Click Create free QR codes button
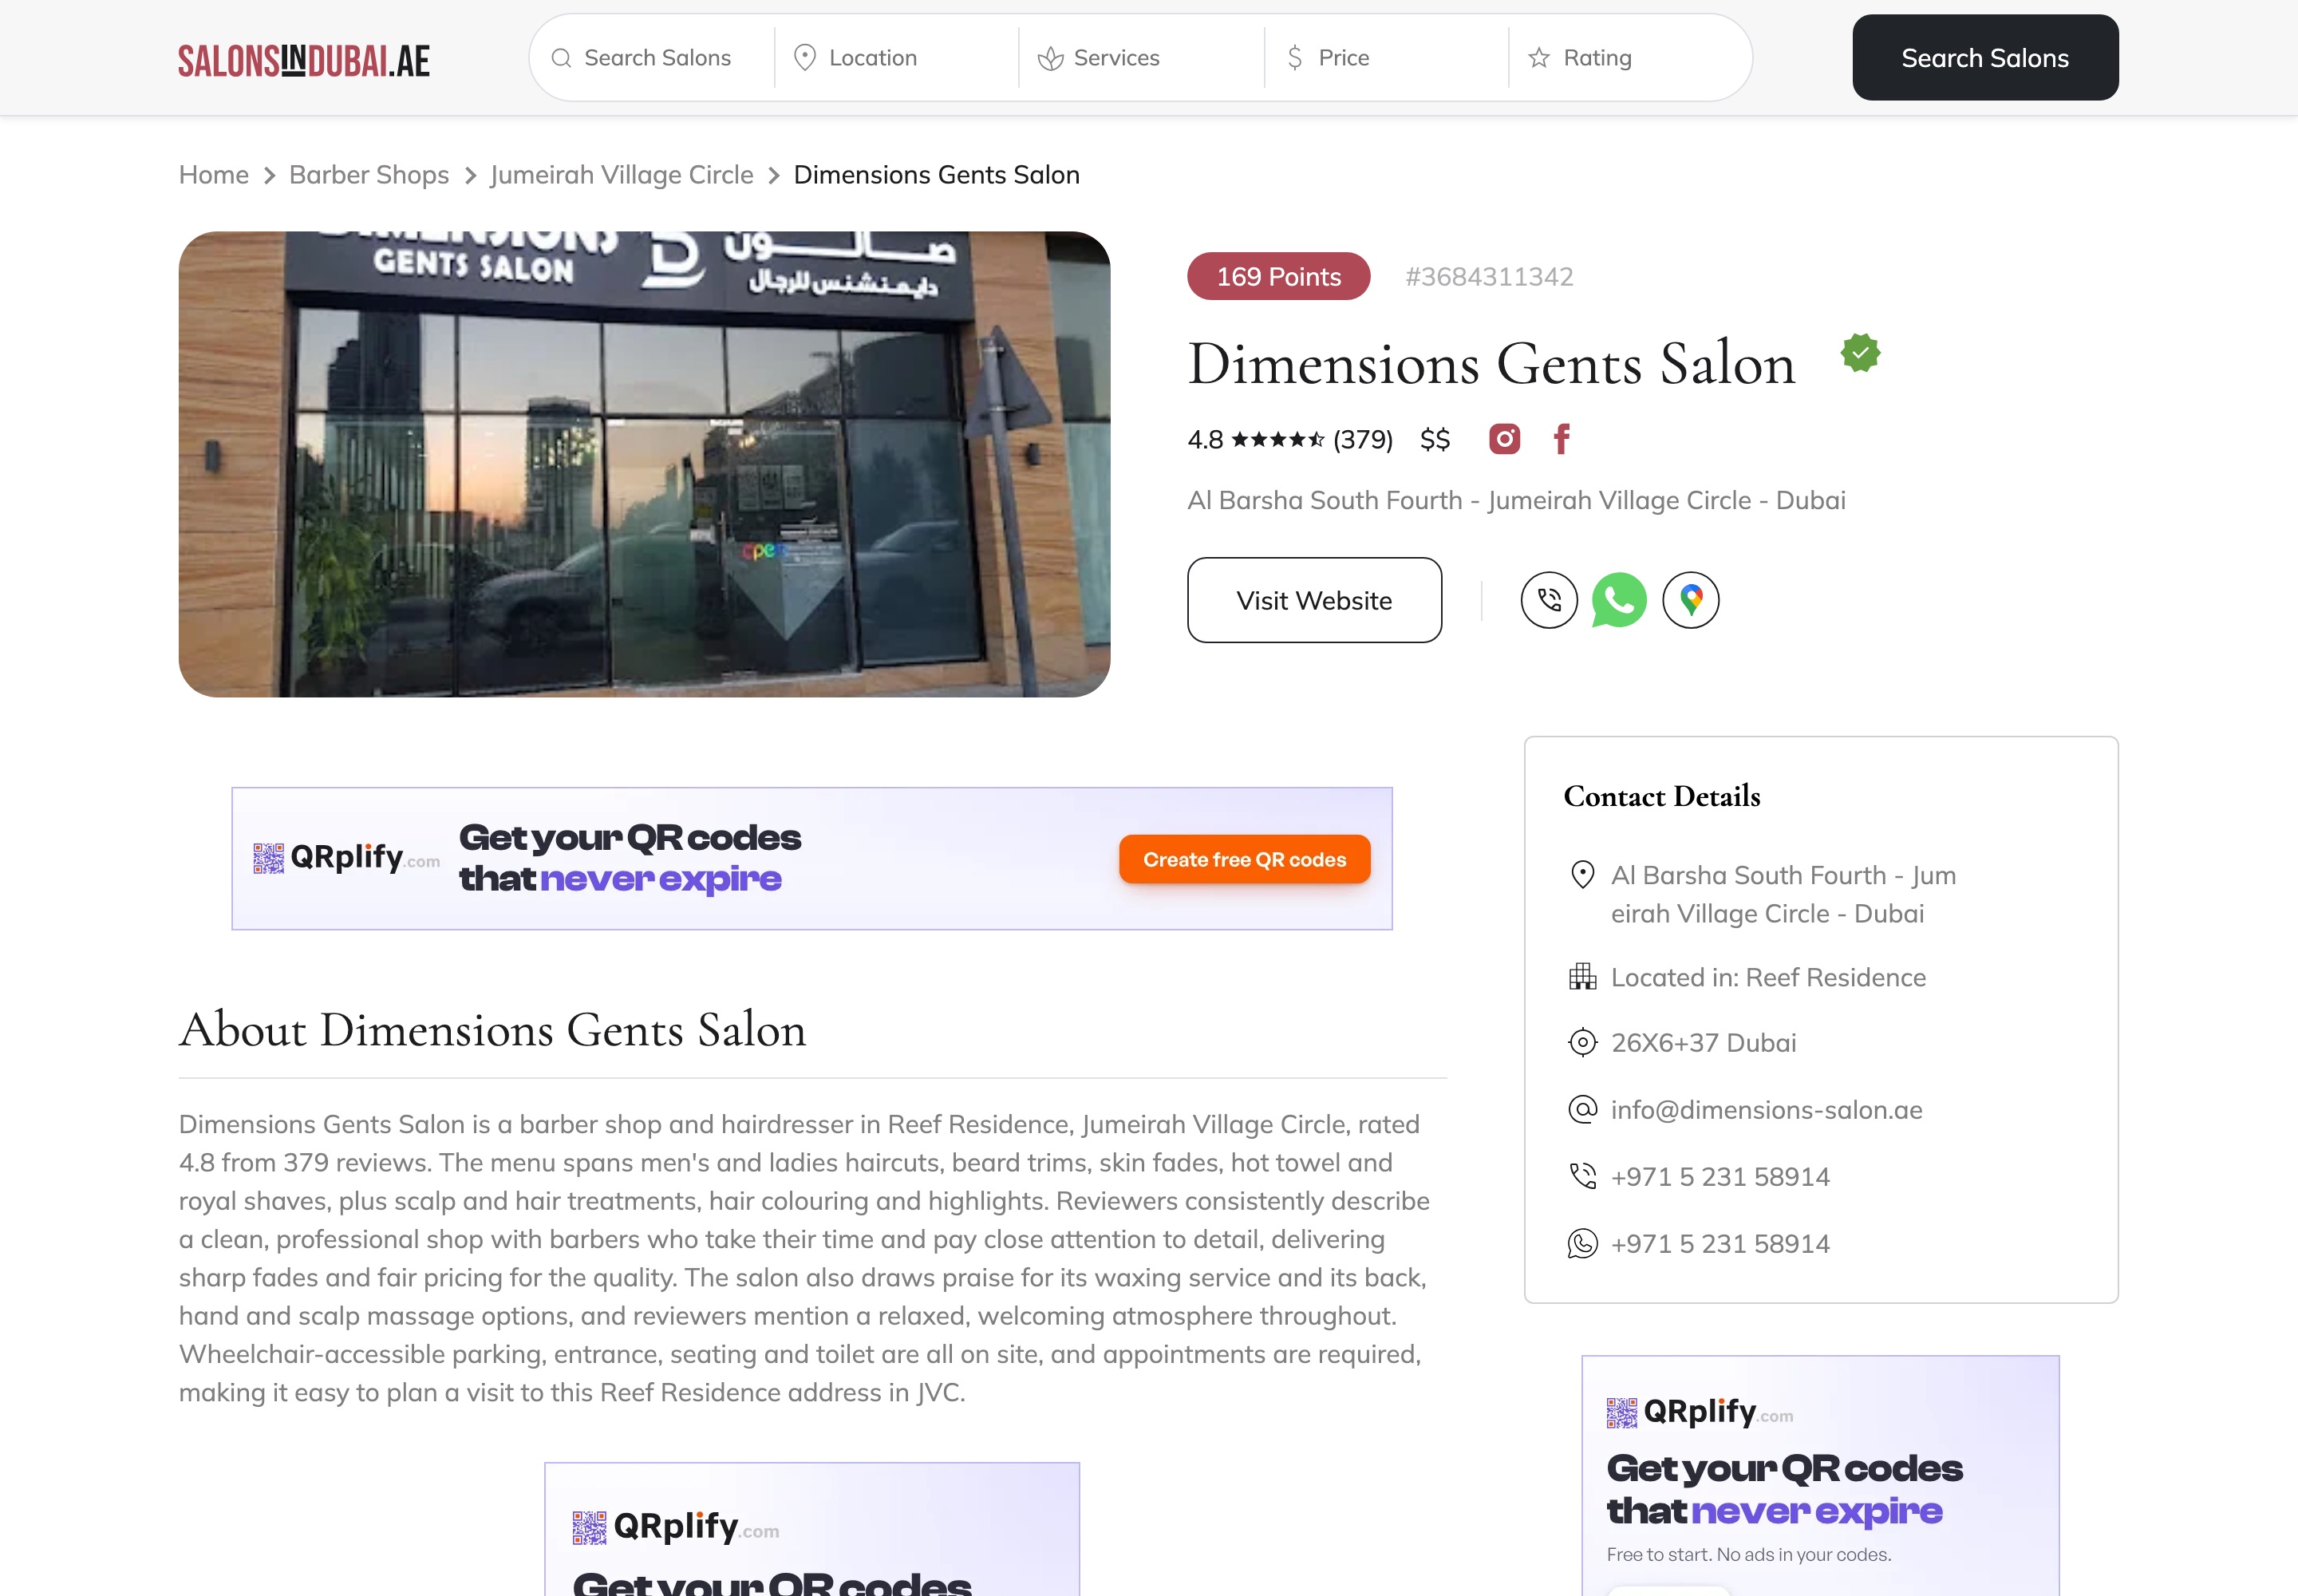This screenshot has height=1596, width=2298. tap(1244, 860)
